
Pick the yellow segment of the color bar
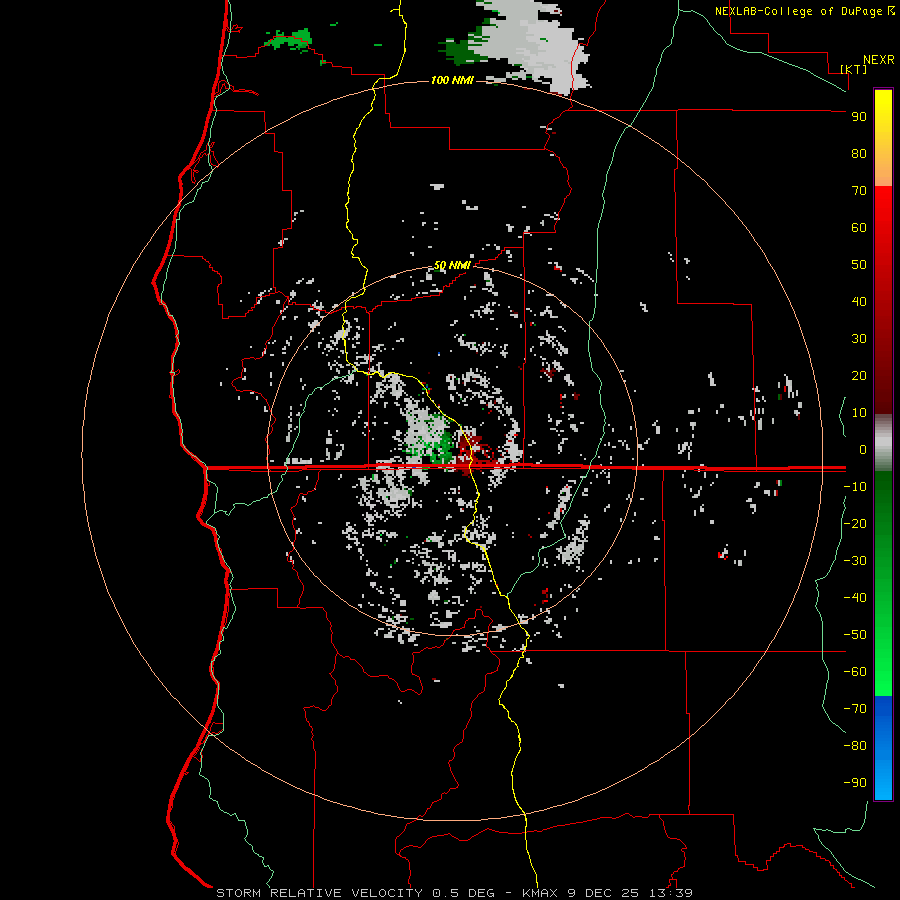[883, 138]
